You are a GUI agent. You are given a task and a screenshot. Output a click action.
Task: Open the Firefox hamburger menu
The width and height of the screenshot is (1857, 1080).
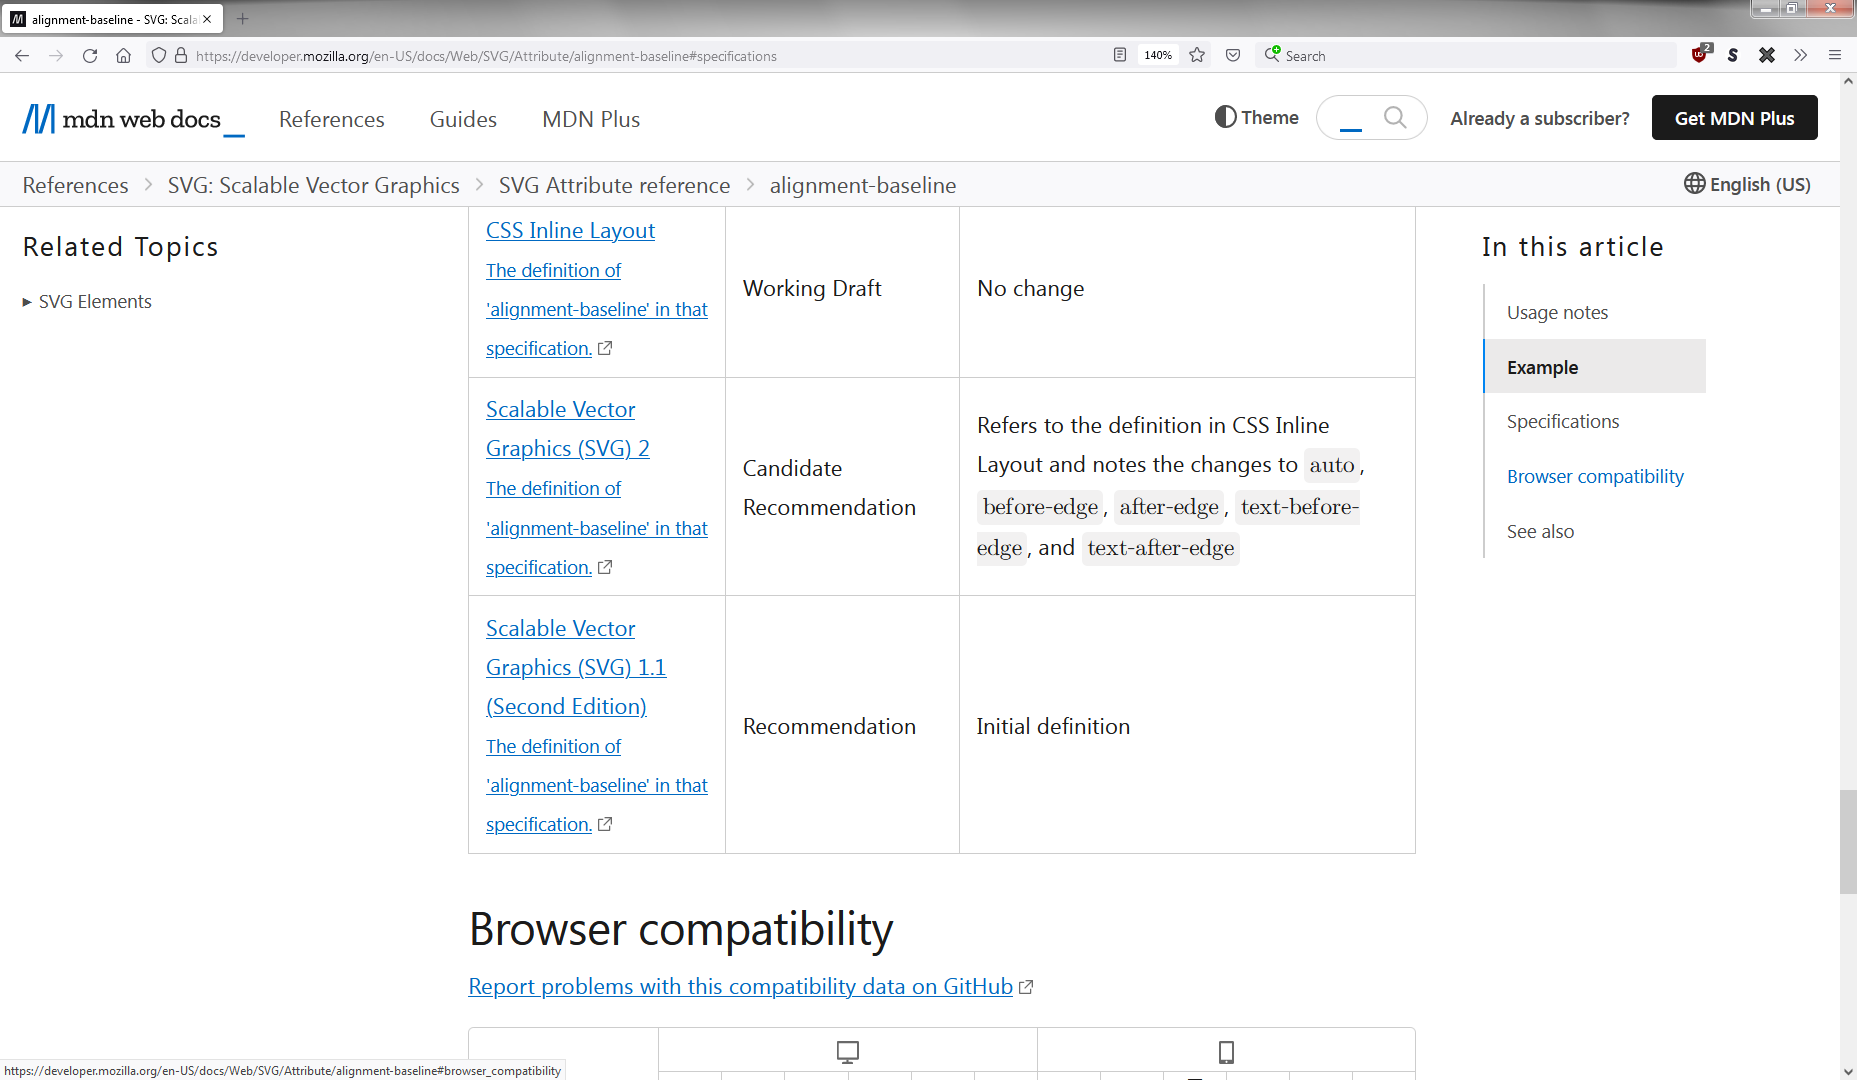pos(1836,55)
